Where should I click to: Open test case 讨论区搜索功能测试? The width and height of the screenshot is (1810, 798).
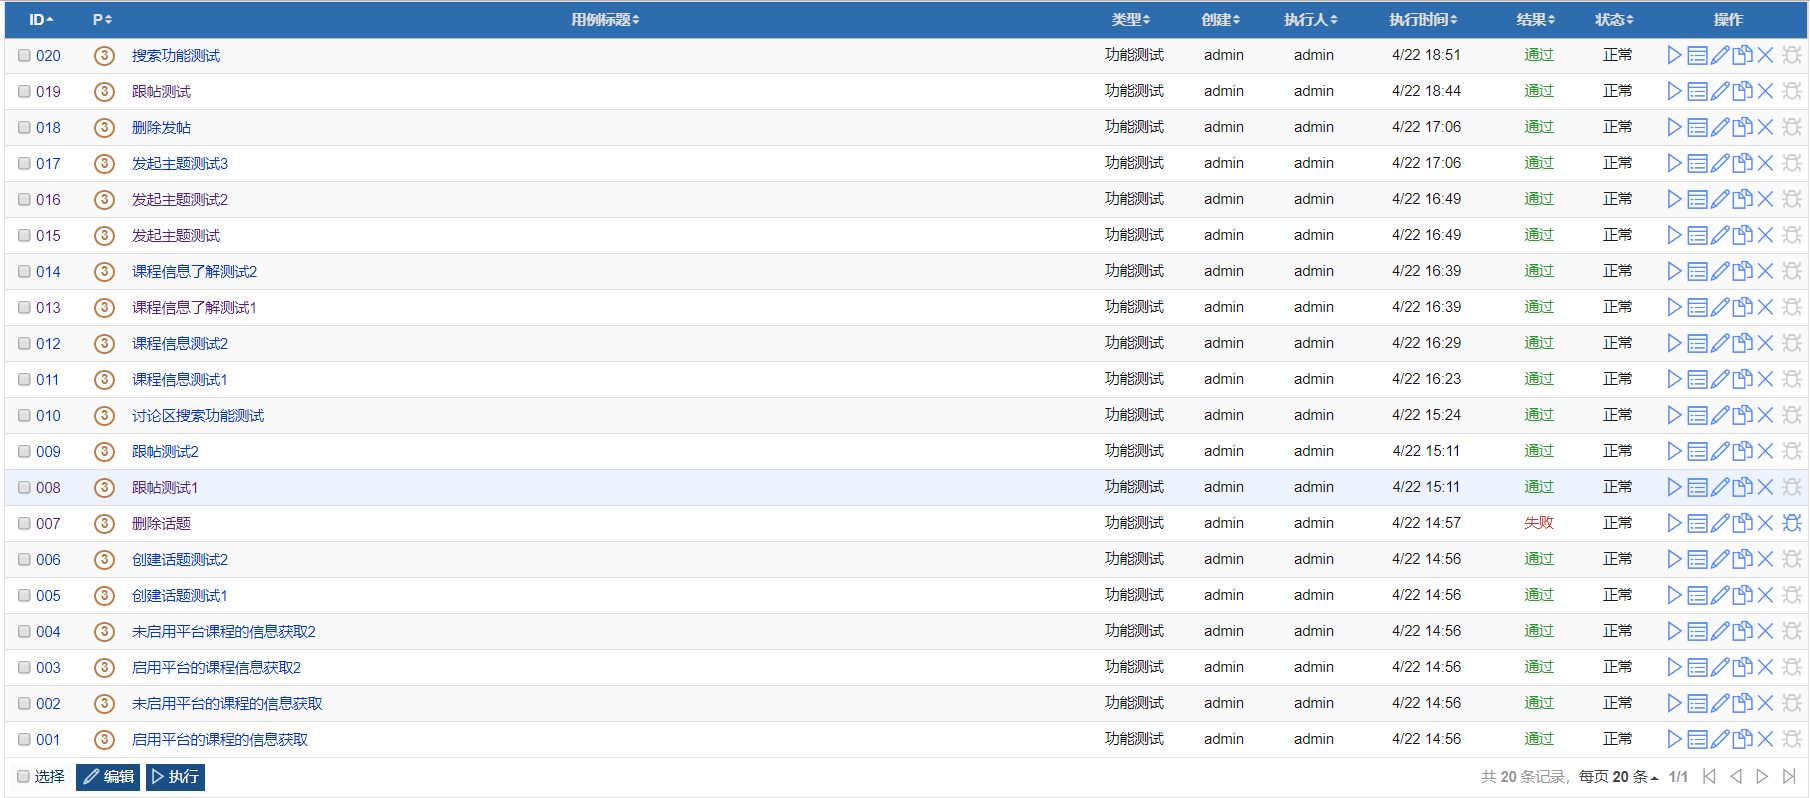tap(198, 416)
